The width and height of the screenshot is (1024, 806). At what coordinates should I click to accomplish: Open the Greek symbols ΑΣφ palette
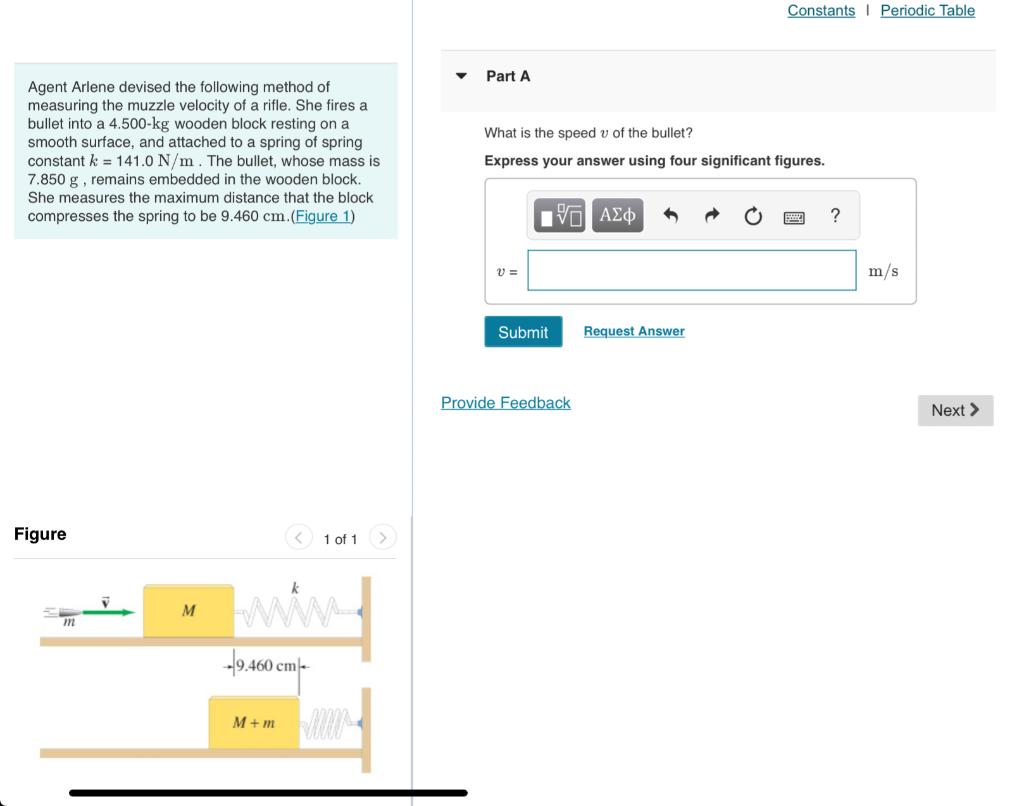(617, 214)
